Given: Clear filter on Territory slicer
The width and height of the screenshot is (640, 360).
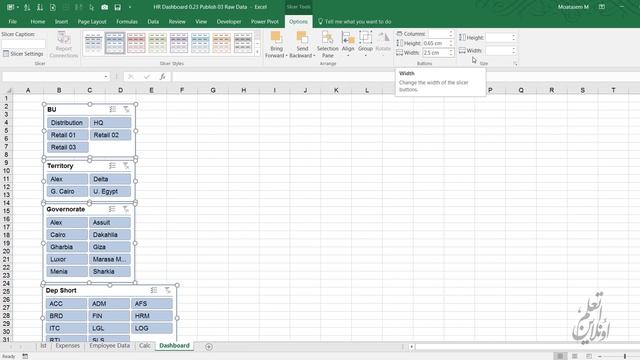Looking at the screenshot, I should 126,165.
